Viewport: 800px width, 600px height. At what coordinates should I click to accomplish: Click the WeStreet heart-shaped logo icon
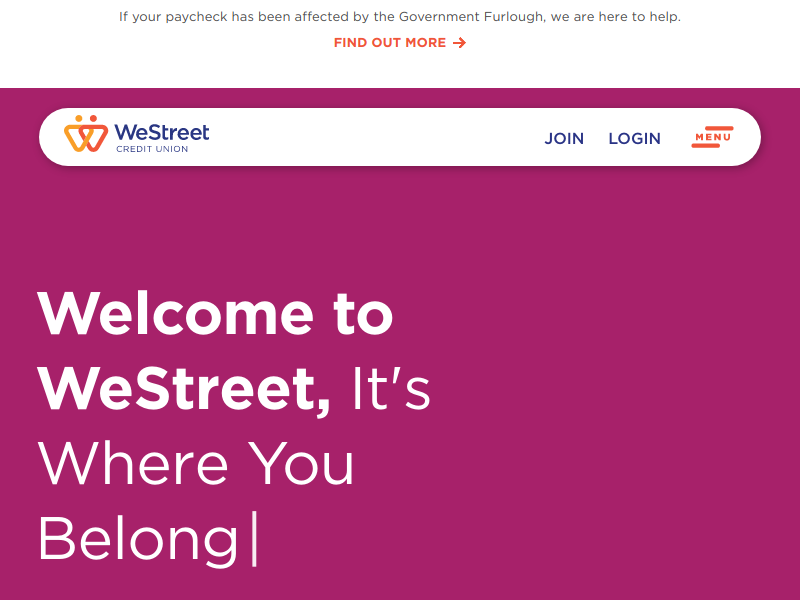85,134
